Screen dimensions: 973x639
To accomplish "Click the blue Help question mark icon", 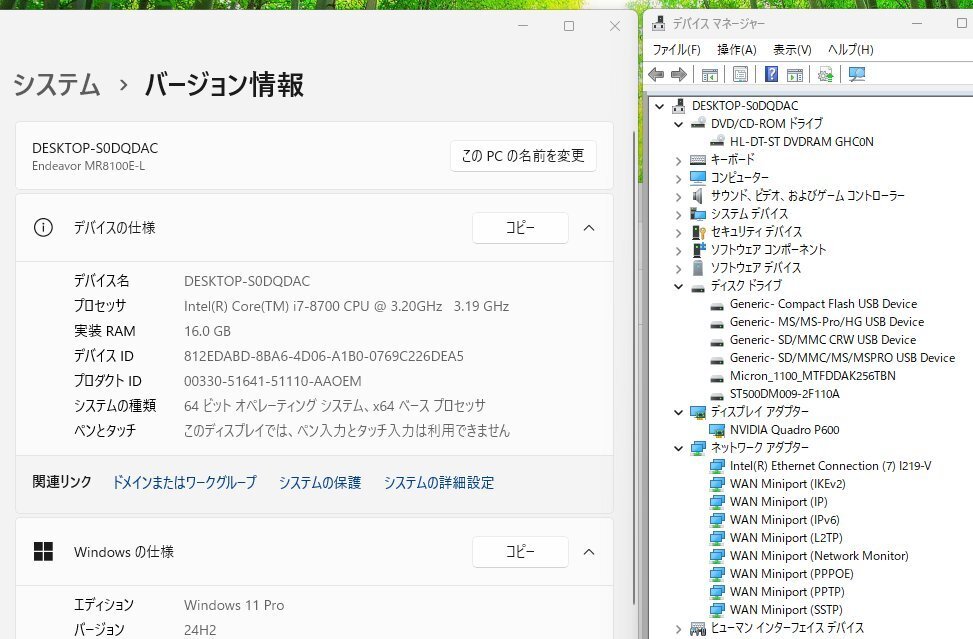I will (772, 74).
